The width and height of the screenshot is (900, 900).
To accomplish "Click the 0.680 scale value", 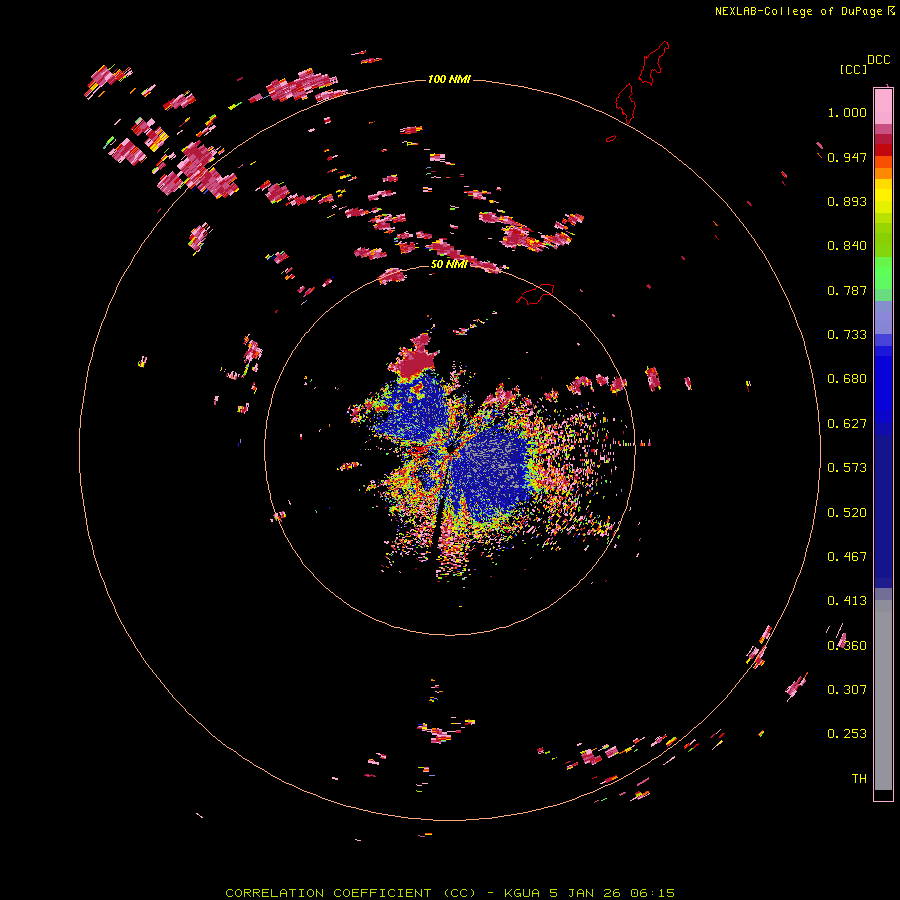I will pos(847,379).
